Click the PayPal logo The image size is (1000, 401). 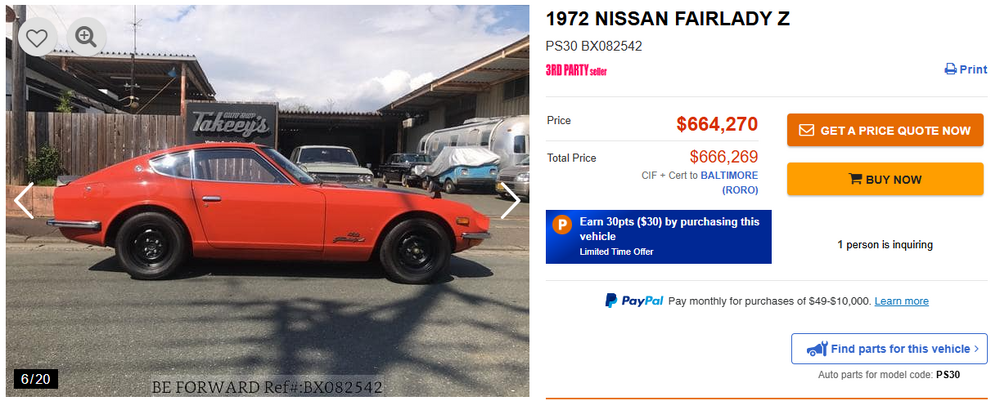[634, 300]
